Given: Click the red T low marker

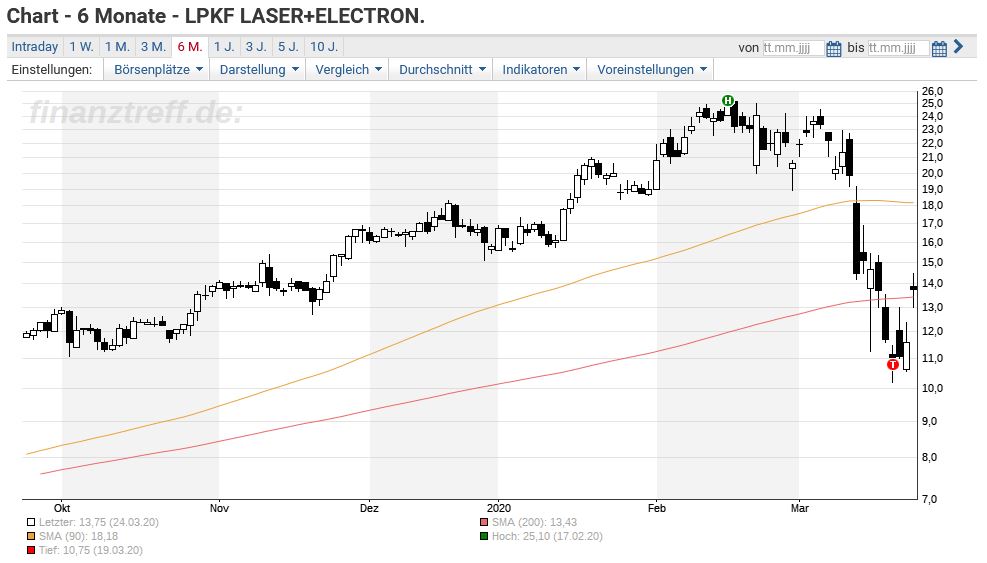Looking at the screenshot, I should 893,365.
